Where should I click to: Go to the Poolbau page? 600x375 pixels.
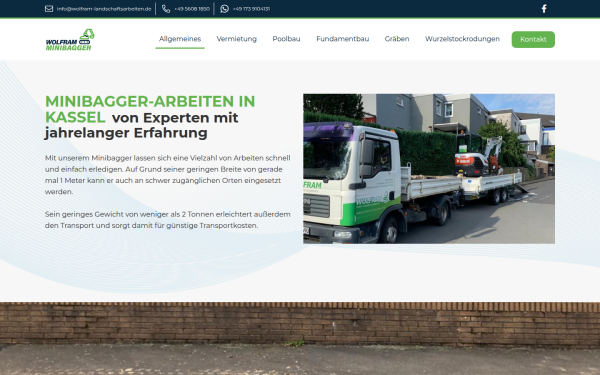286,39
